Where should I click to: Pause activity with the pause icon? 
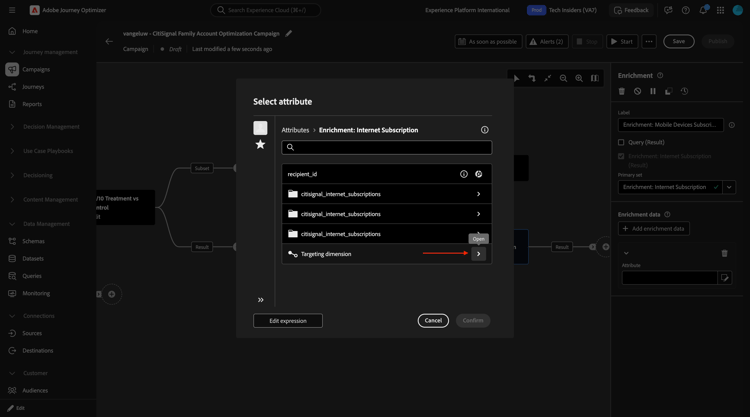(x=653, y=91)
